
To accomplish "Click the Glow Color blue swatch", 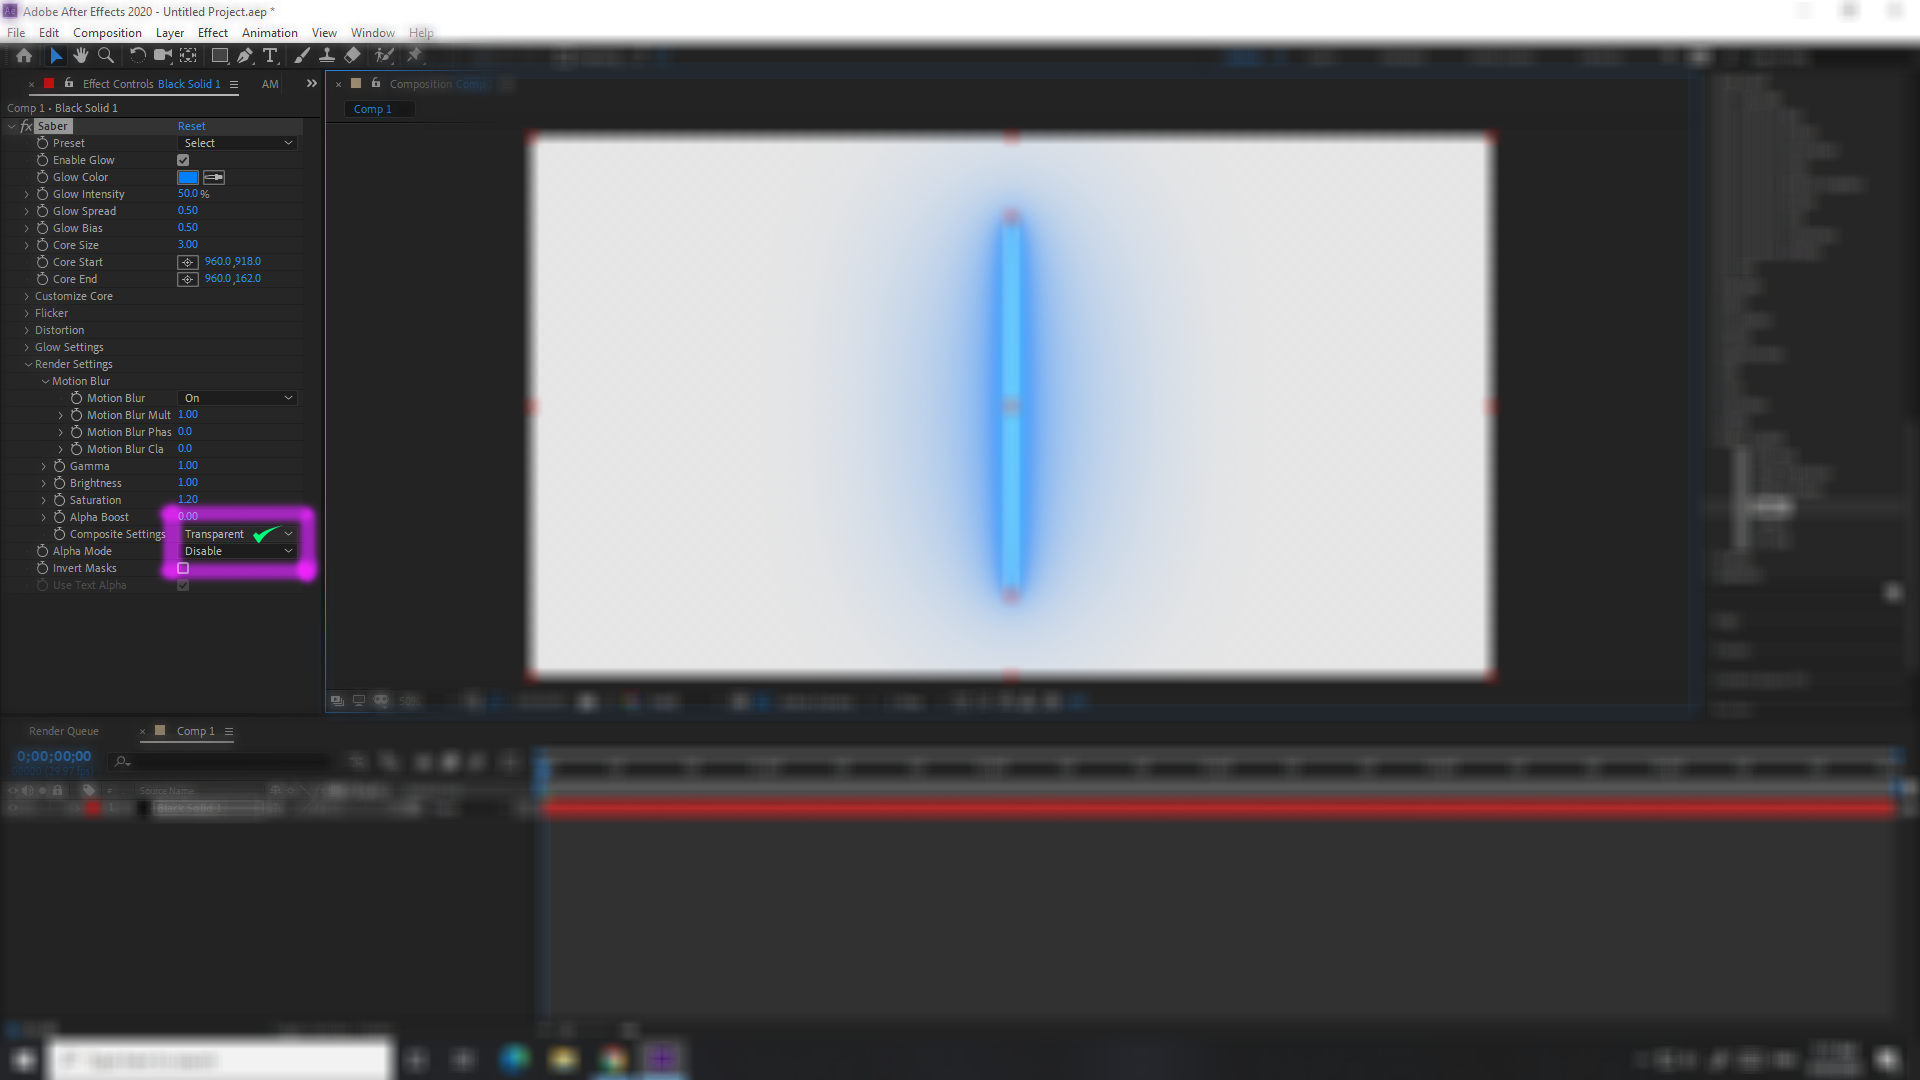I will (187, 177).
